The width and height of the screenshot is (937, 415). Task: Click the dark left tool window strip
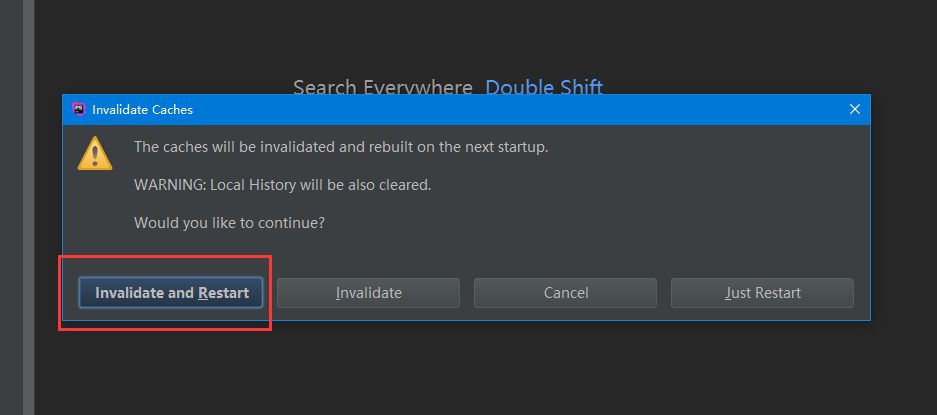[x=11, y=208]
